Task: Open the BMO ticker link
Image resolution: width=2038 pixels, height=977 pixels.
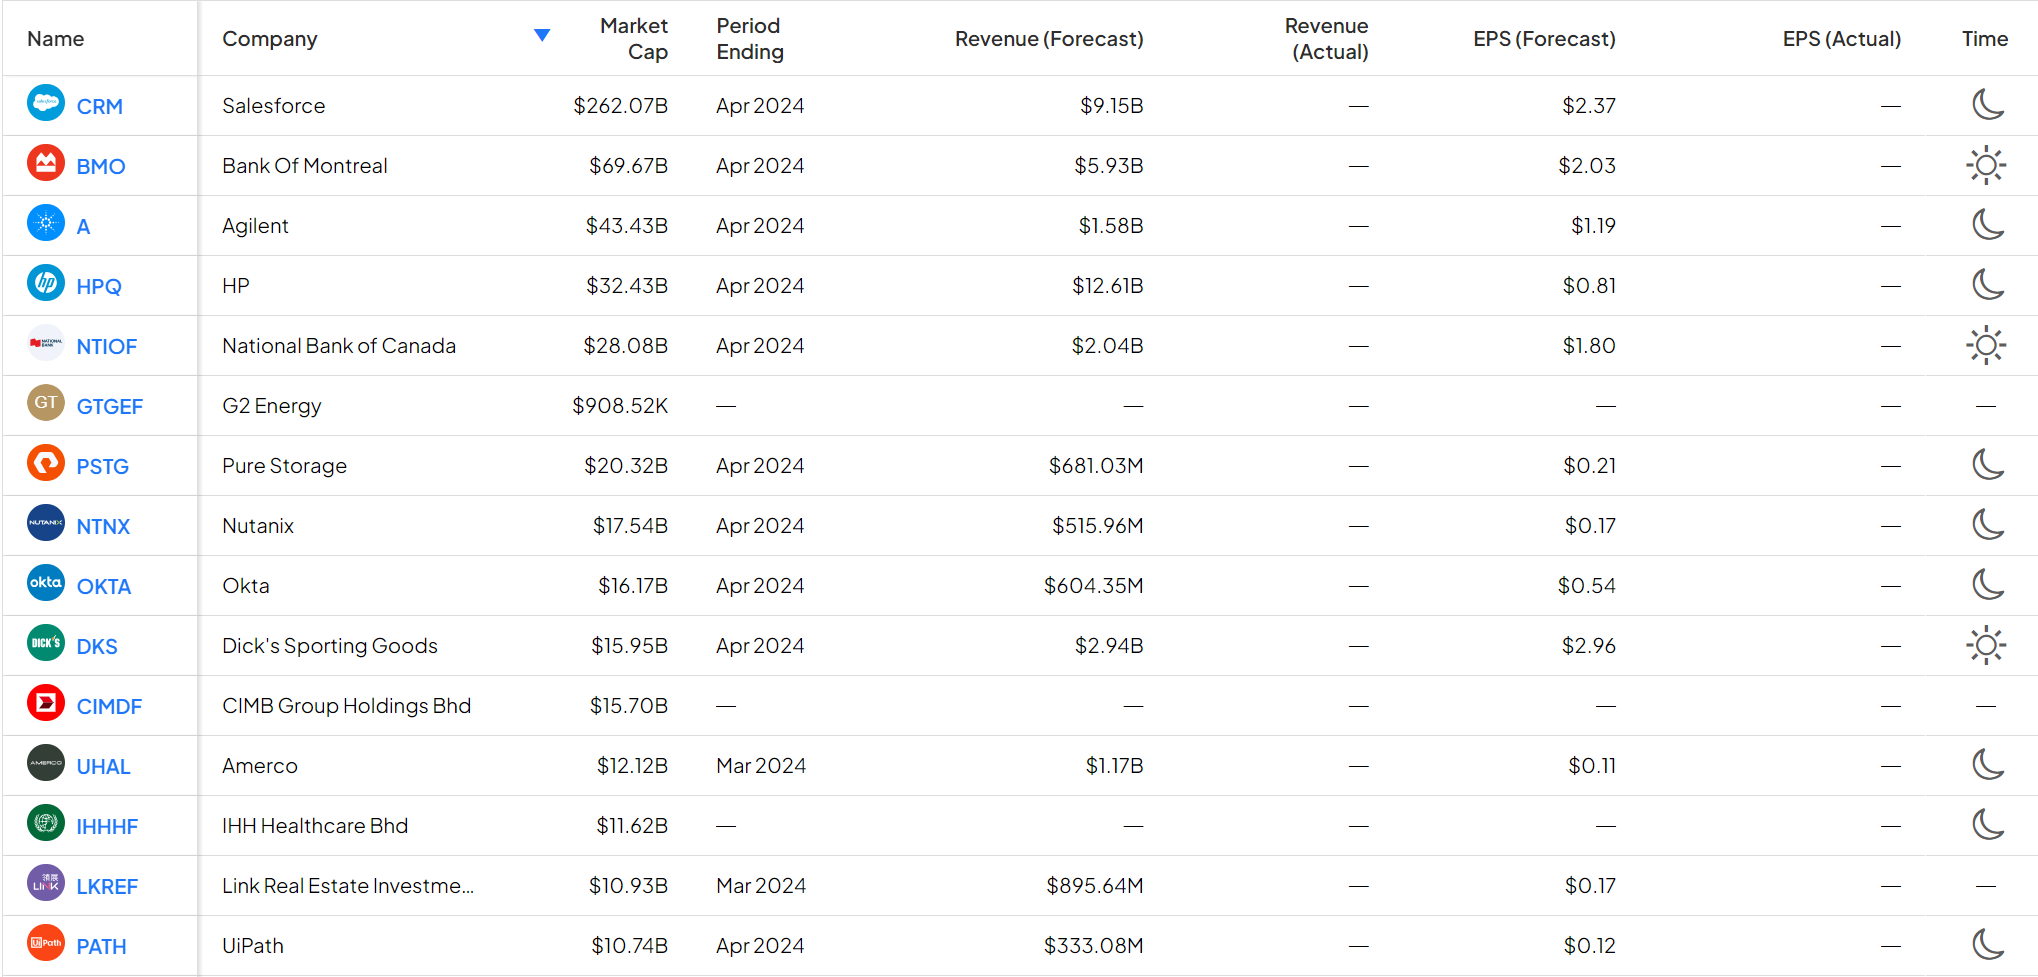Action: tap(101, 166)
